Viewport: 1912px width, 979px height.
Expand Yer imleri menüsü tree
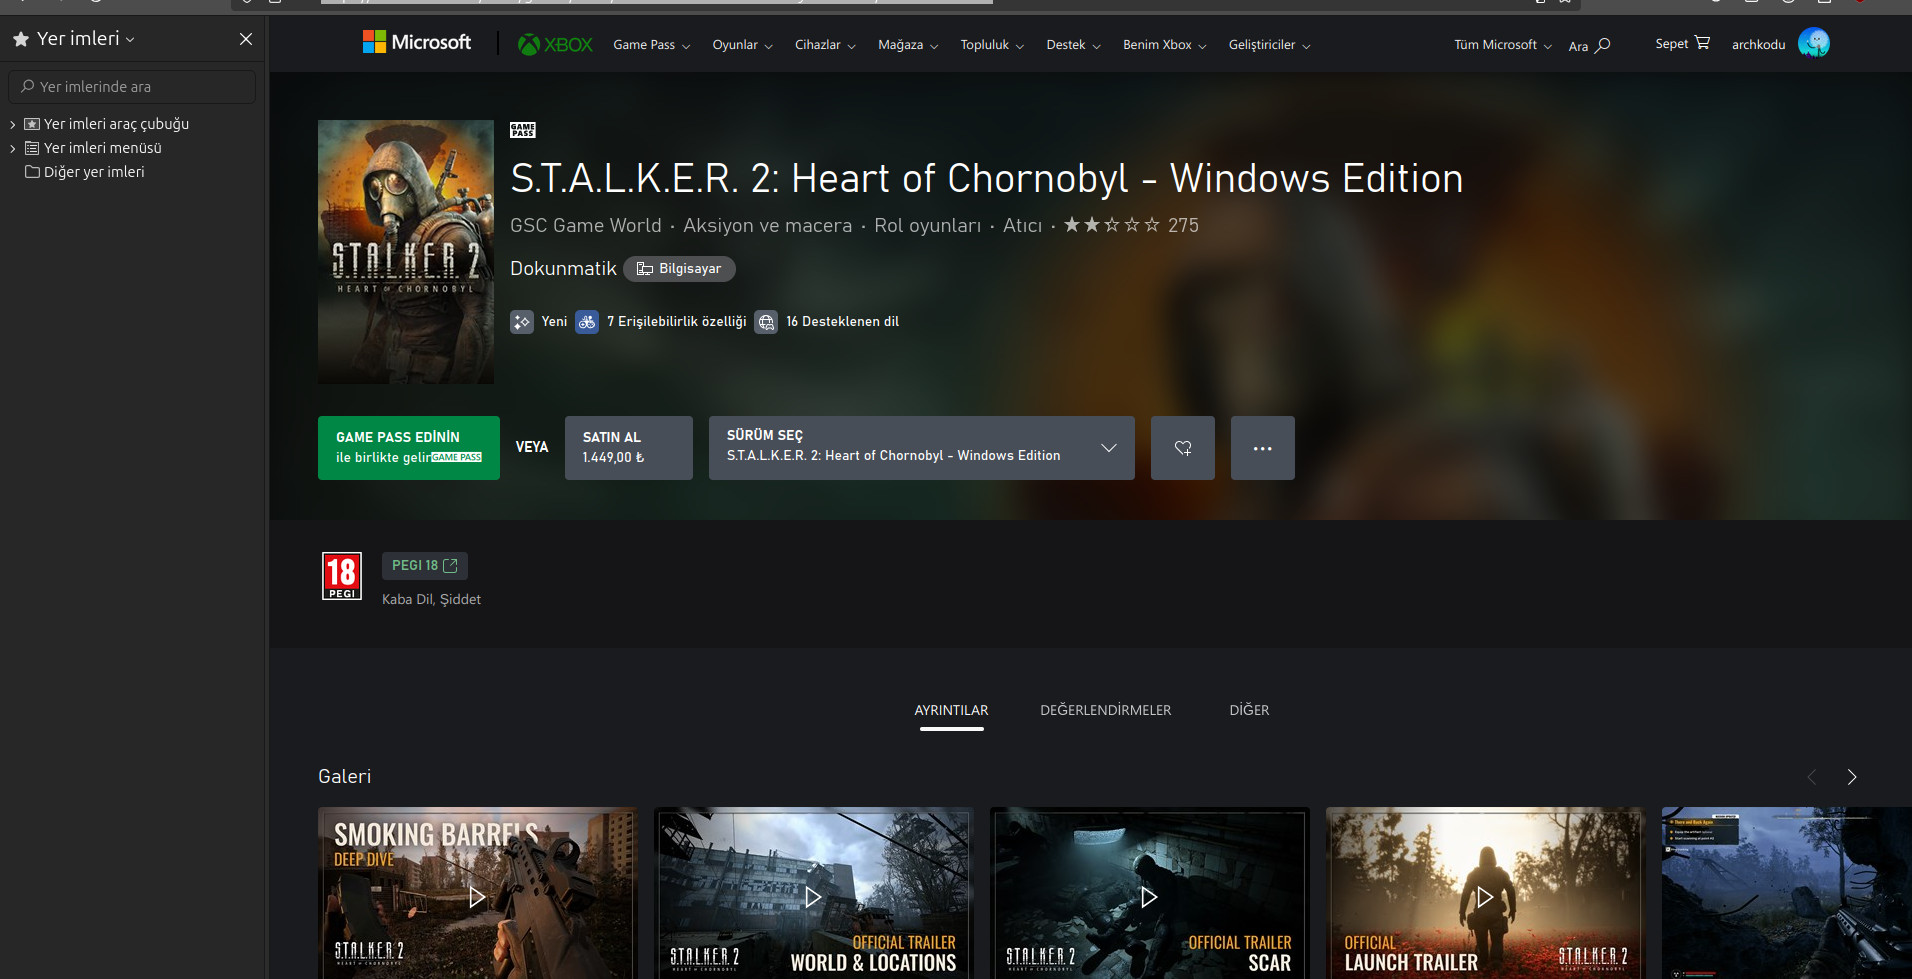[x=12, y=148]
